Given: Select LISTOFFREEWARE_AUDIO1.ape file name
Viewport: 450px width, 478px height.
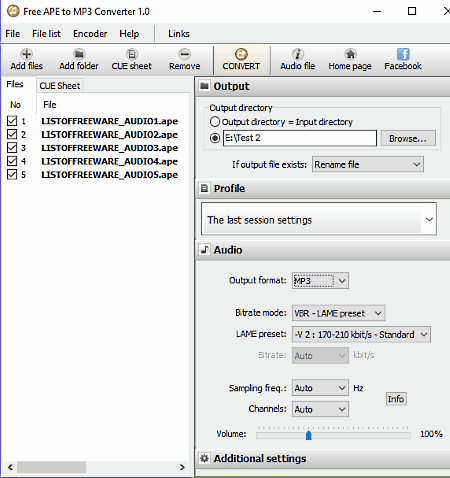Looking at the screenshot, I should point(109,121).
